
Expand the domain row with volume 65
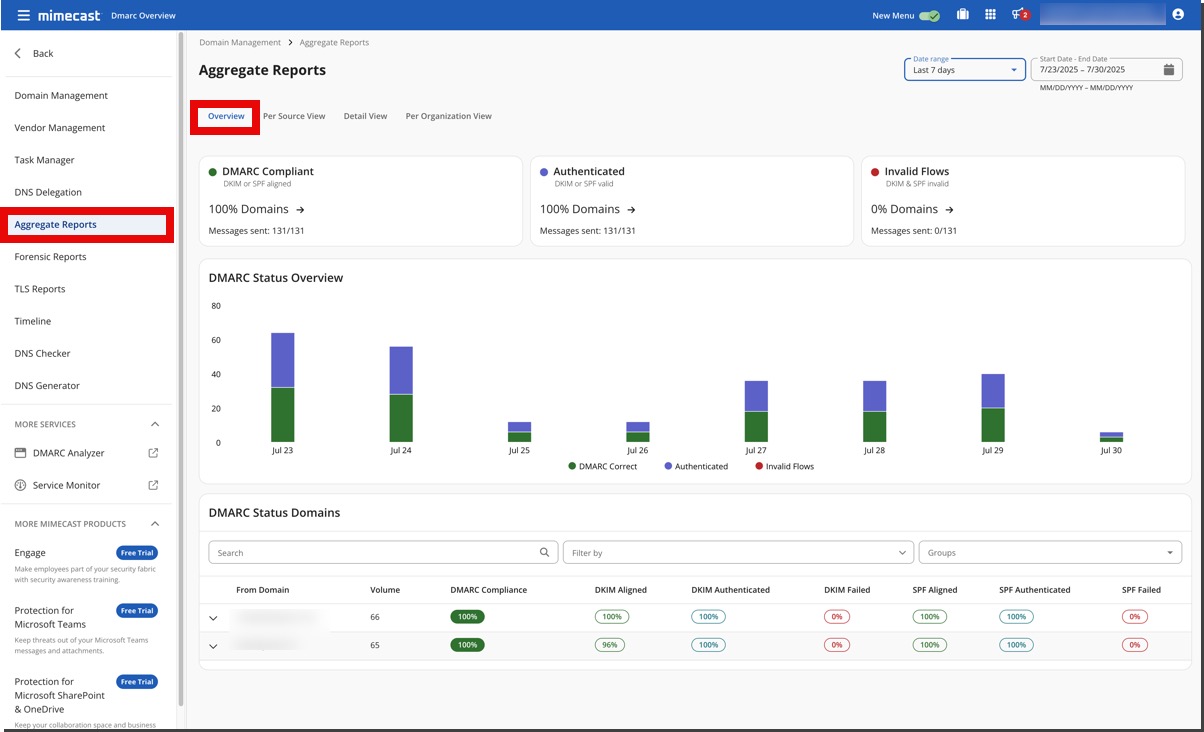[x=213, y=646]
